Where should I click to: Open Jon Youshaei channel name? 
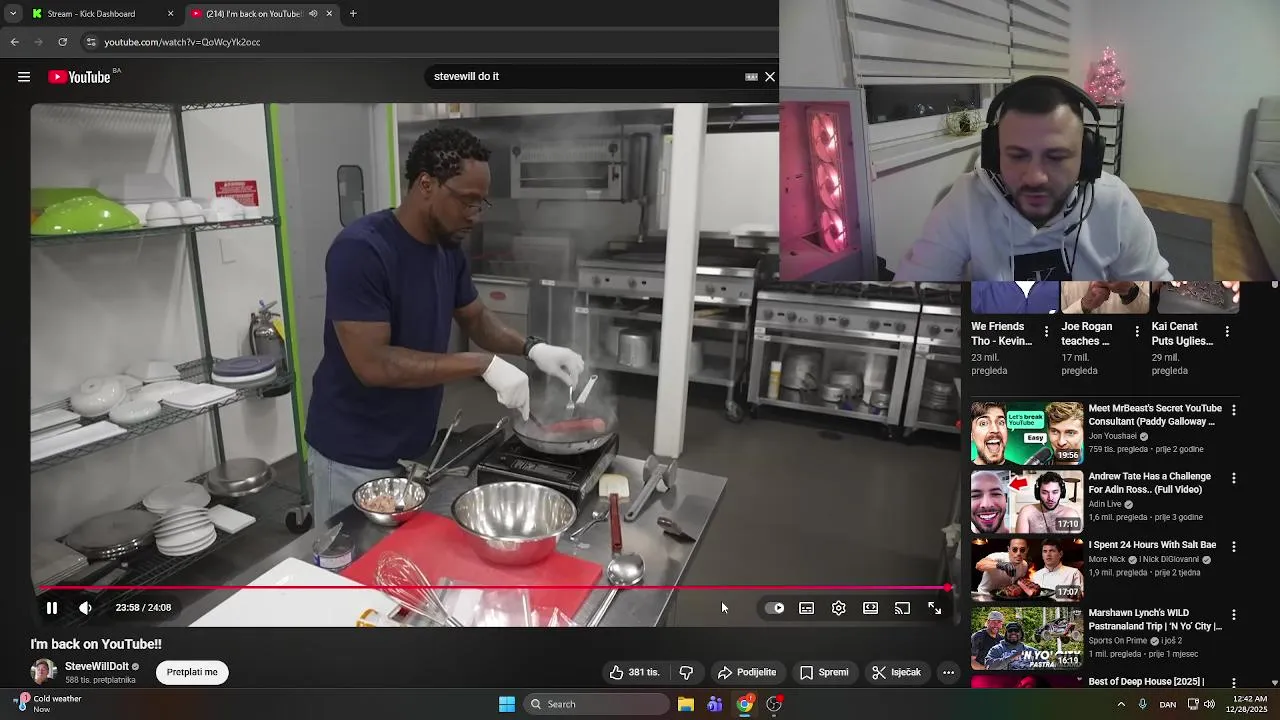coord(1113,436)
